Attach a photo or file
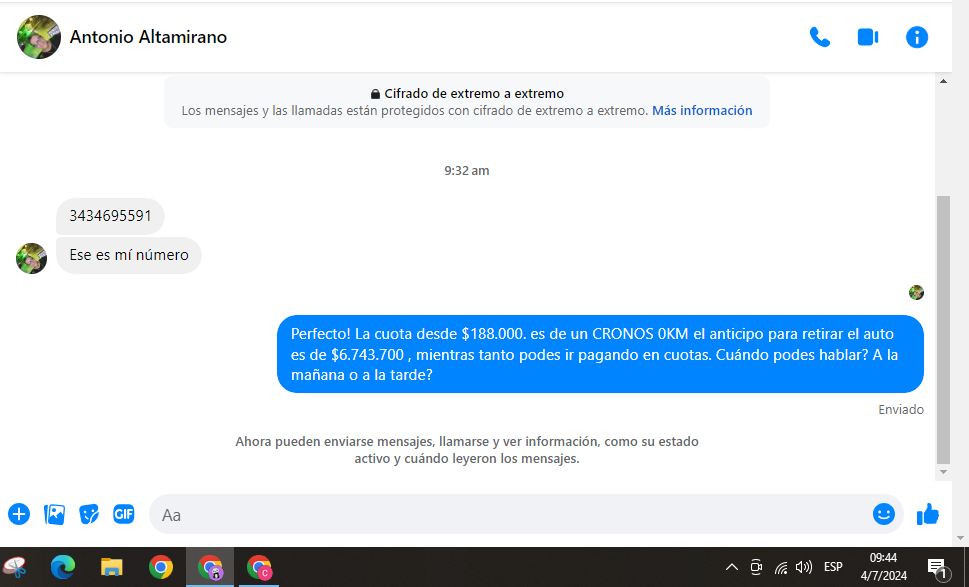 point(54,514)
